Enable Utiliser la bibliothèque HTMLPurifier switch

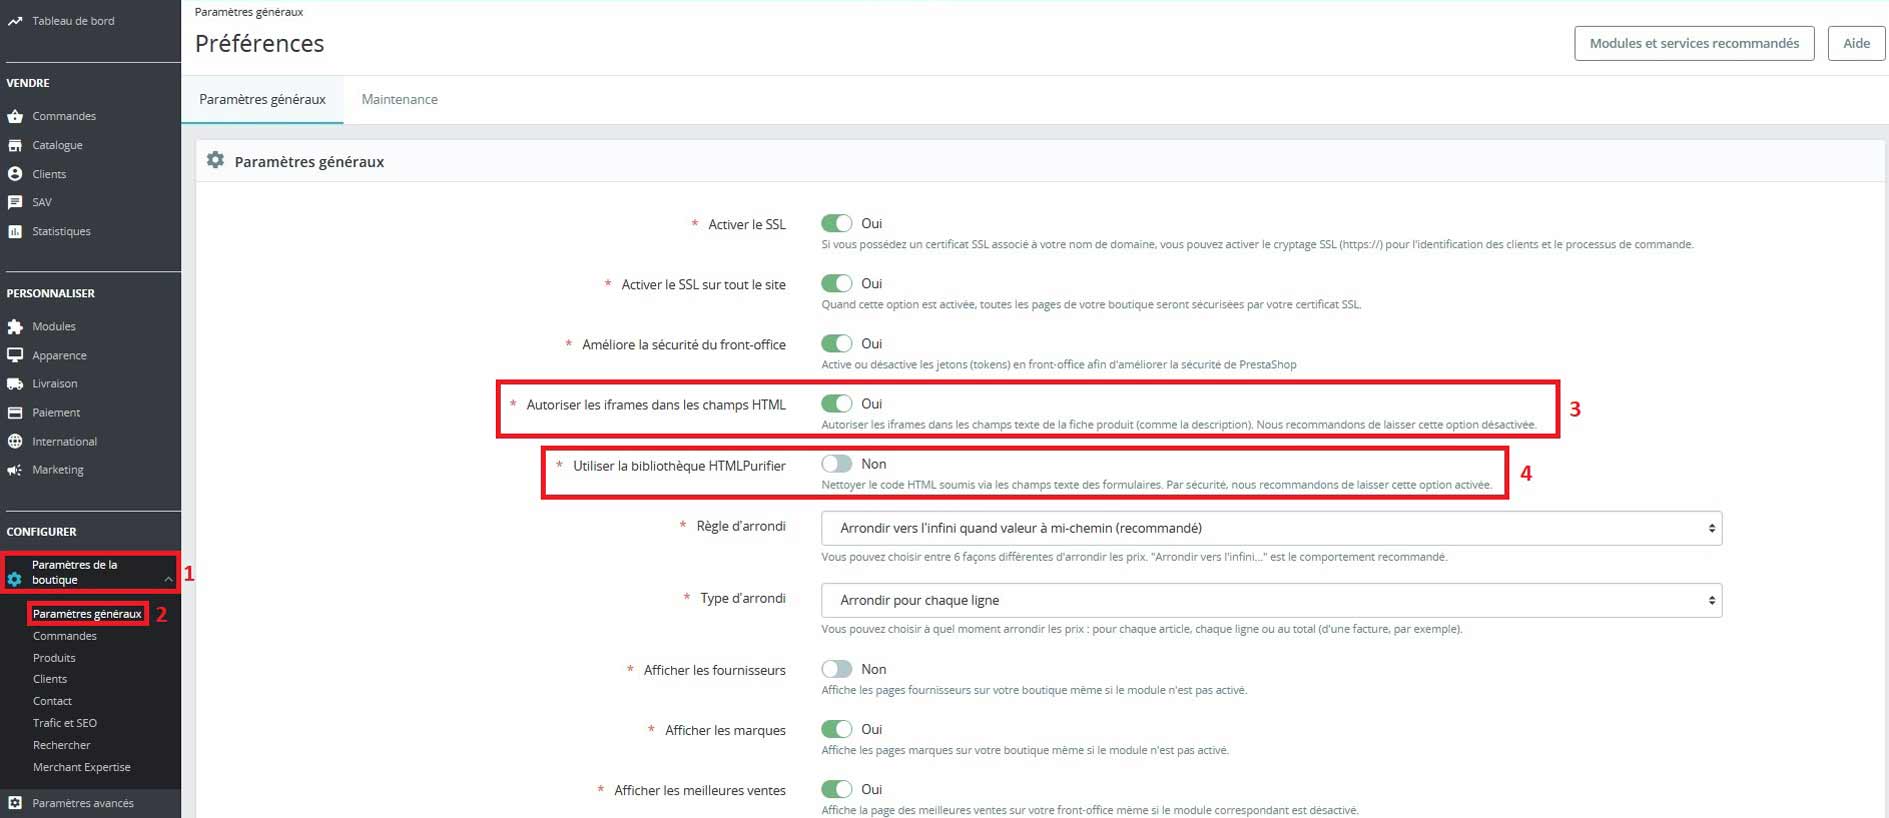[837, 463]
